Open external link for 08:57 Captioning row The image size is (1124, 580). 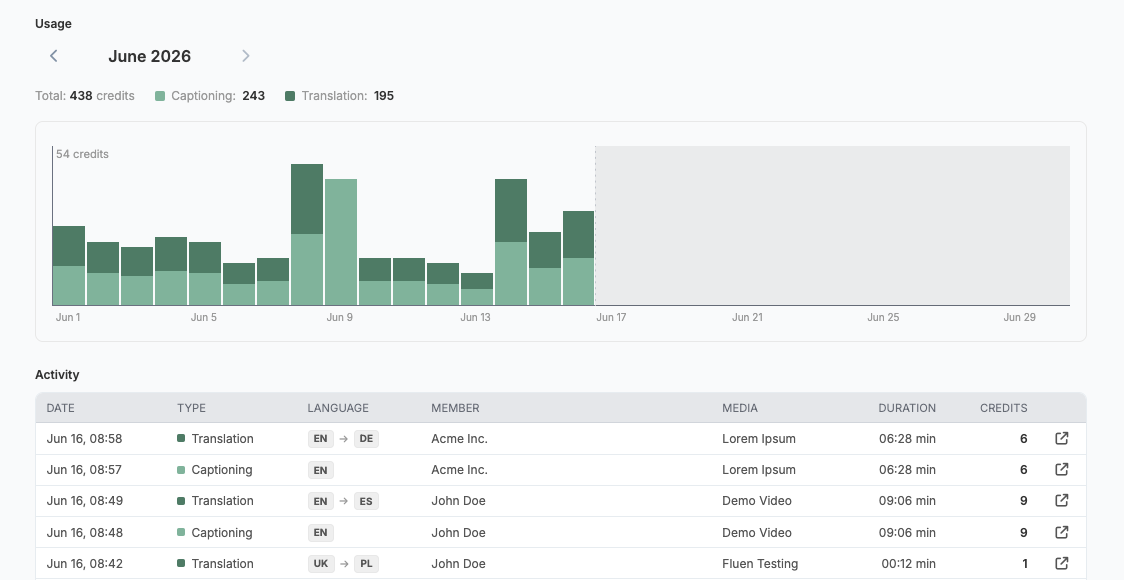(x=1062, y=470)
